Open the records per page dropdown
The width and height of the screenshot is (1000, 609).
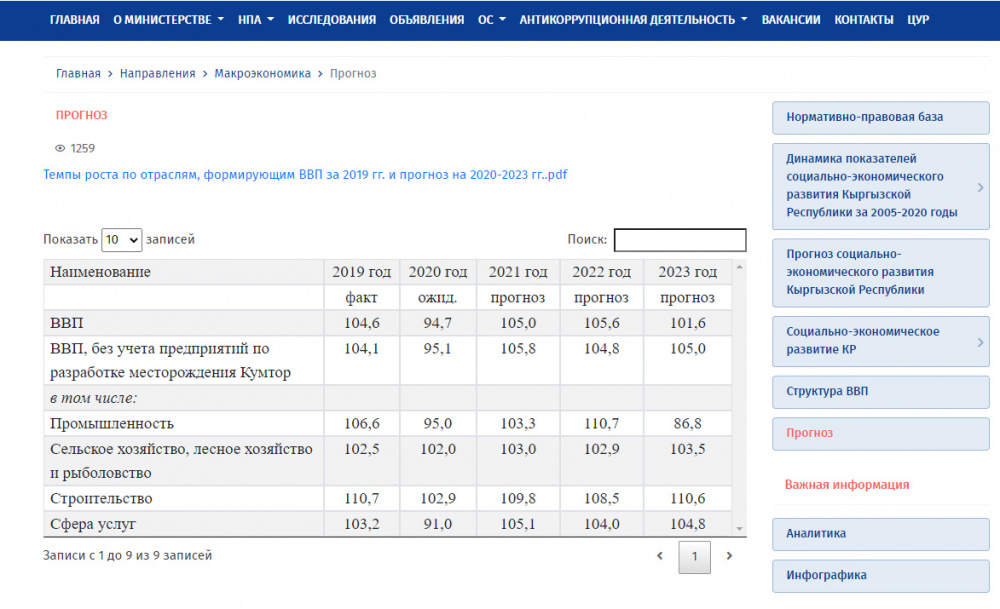pos(122,240)
